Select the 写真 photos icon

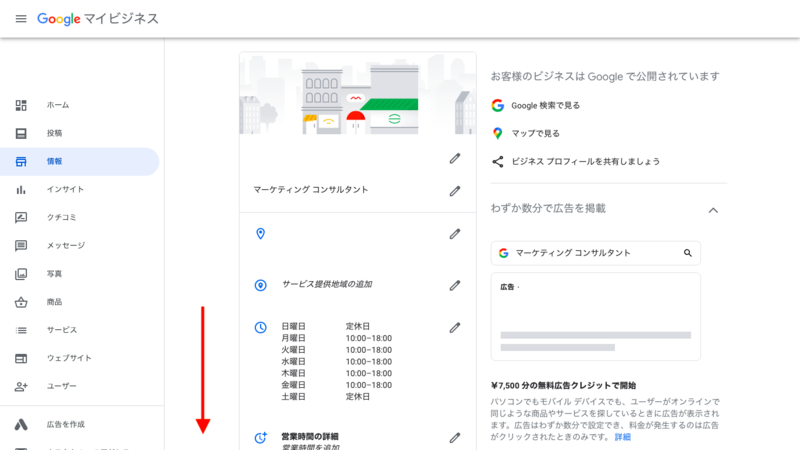[x=21, y=274]
